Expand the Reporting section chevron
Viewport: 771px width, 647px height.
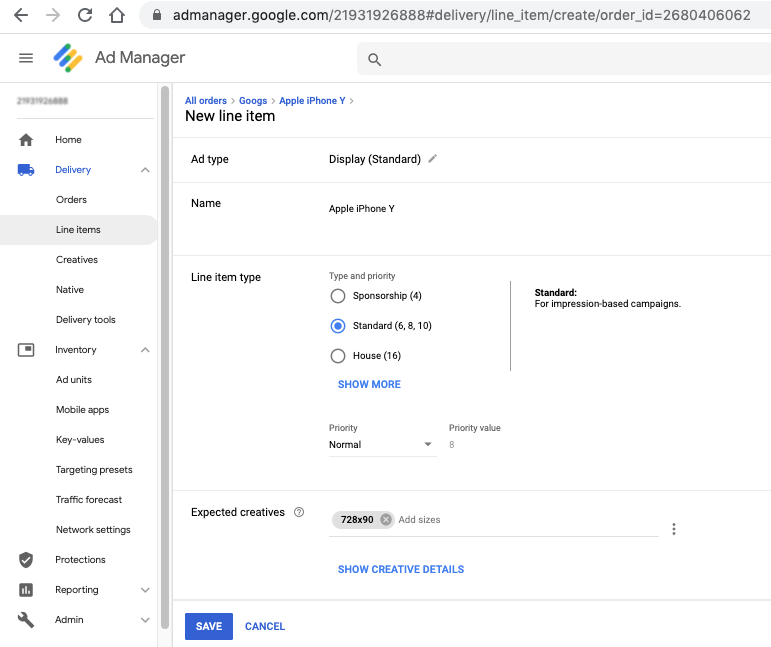[145, 590]
